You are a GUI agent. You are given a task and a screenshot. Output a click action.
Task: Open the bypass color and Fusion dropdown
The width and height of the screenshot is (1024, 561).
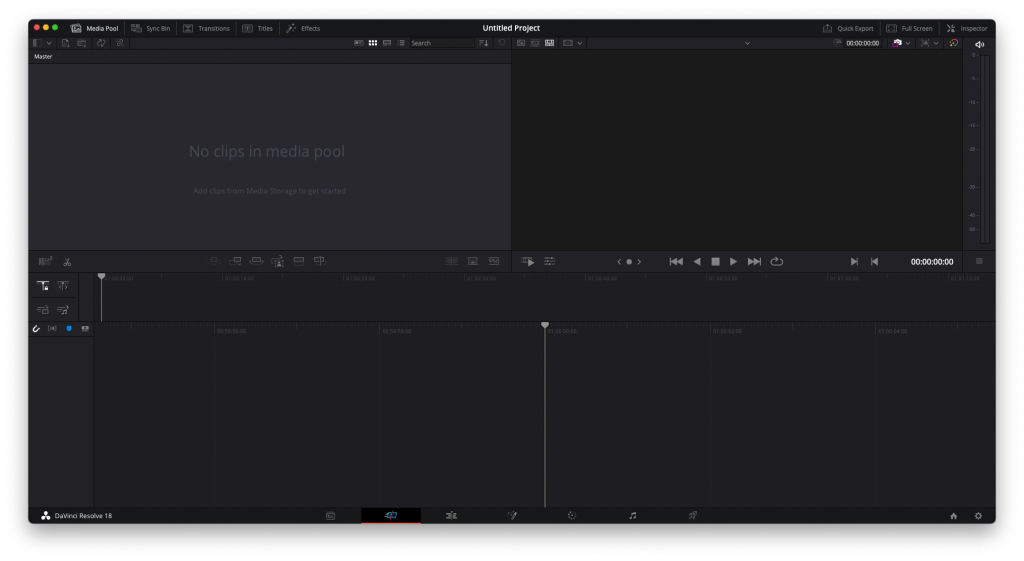[x=908, y=43]
